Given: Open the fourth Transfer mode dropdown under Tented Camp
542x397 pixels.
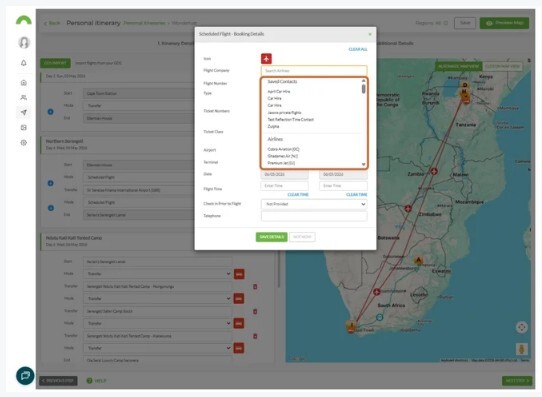Looking at the screenshot, I should click(x=158, y=348).
